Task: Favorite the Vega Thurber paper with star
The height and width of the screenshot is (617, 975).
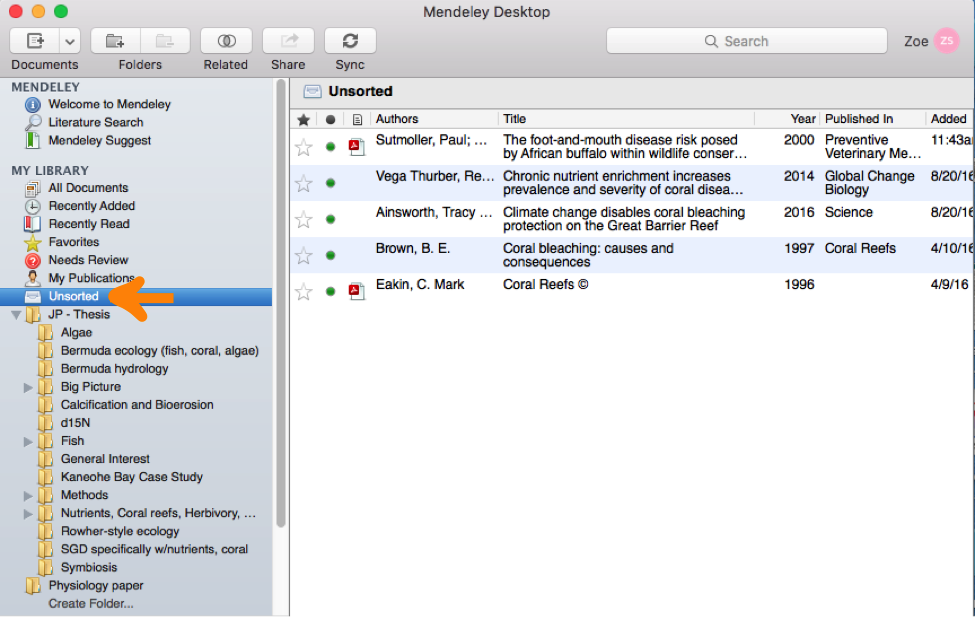Action: pos(303,183)
